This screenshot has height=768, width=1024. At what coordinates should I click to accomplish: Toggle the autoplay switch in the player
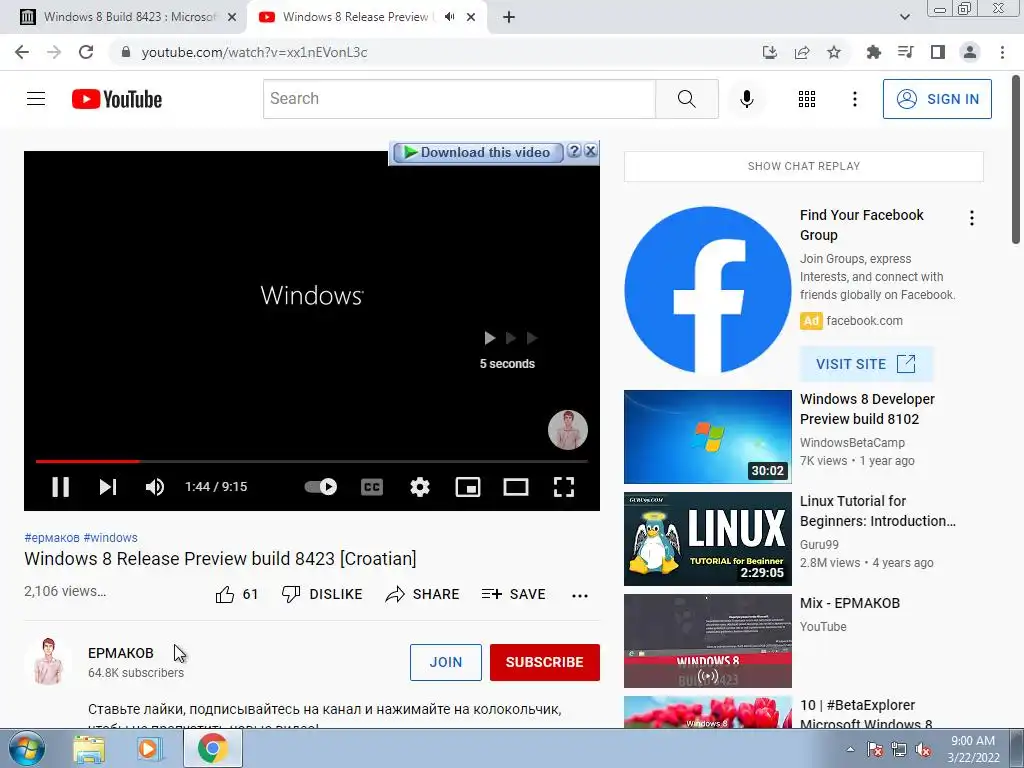[321, 487]
